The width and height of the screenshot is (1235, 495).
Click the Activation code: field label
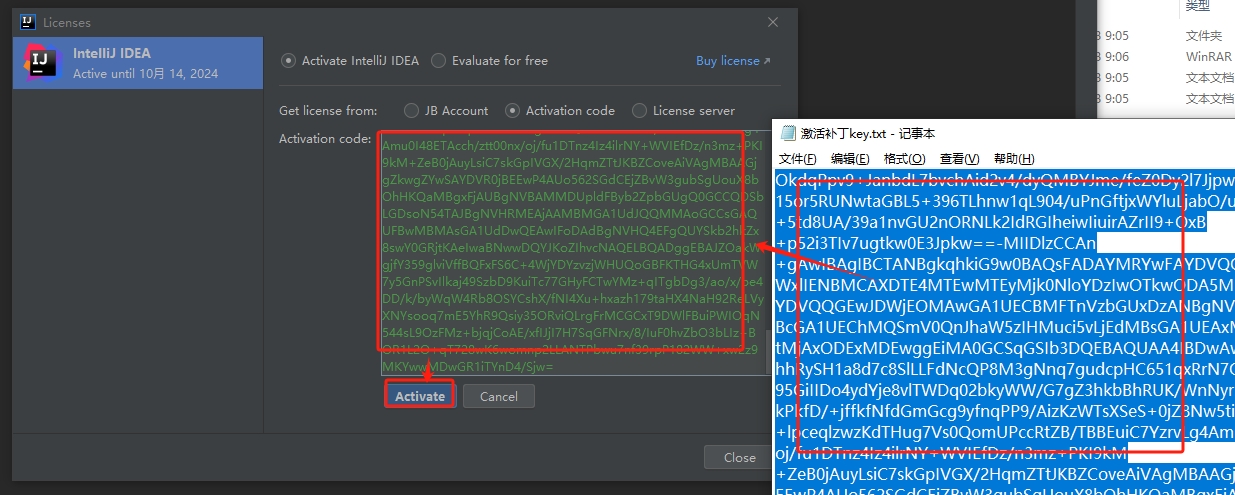(325, 139)
